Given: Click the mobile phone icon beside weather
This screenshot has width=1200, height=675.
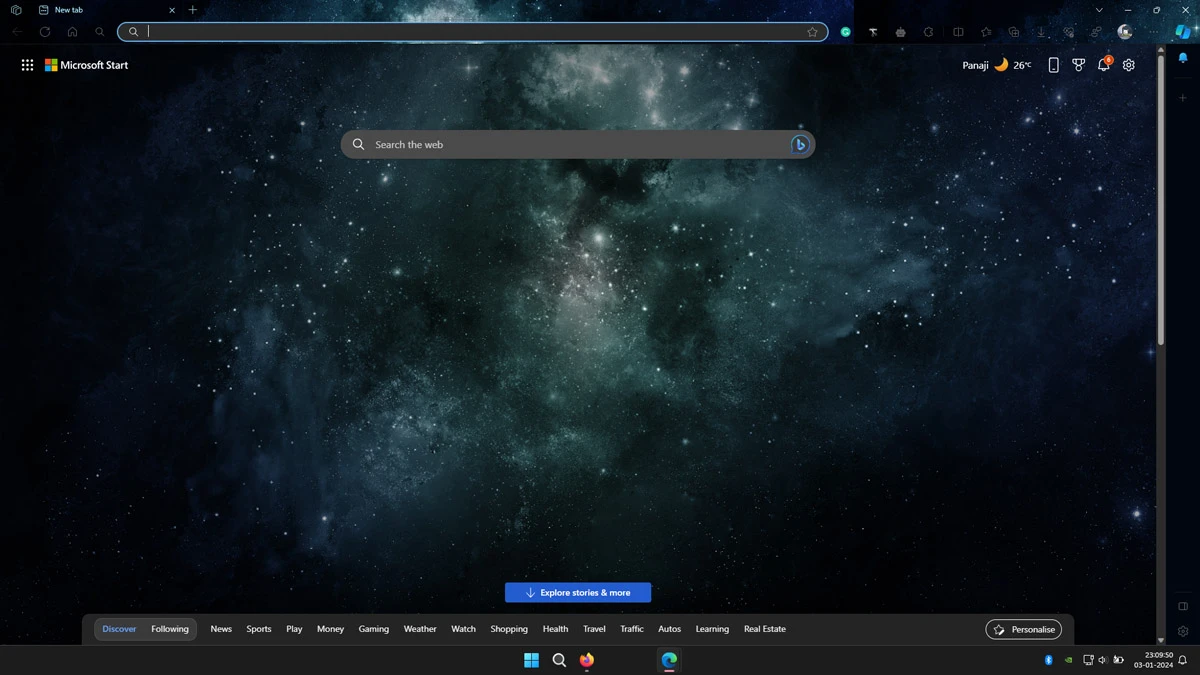Looking at the screenshot, I should tap(1053, 65).
